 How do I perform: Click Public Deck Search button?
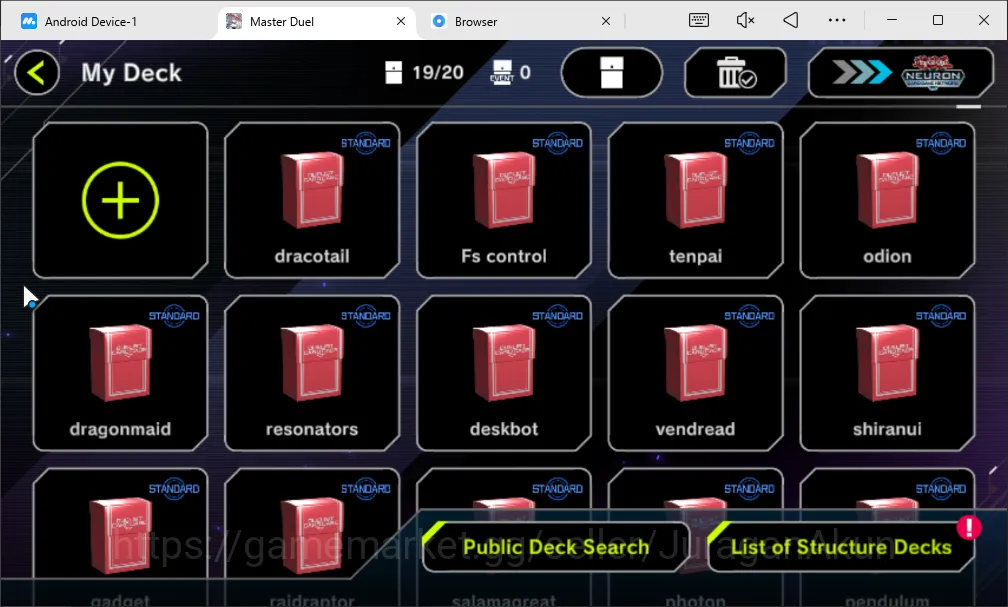(555, 547)
